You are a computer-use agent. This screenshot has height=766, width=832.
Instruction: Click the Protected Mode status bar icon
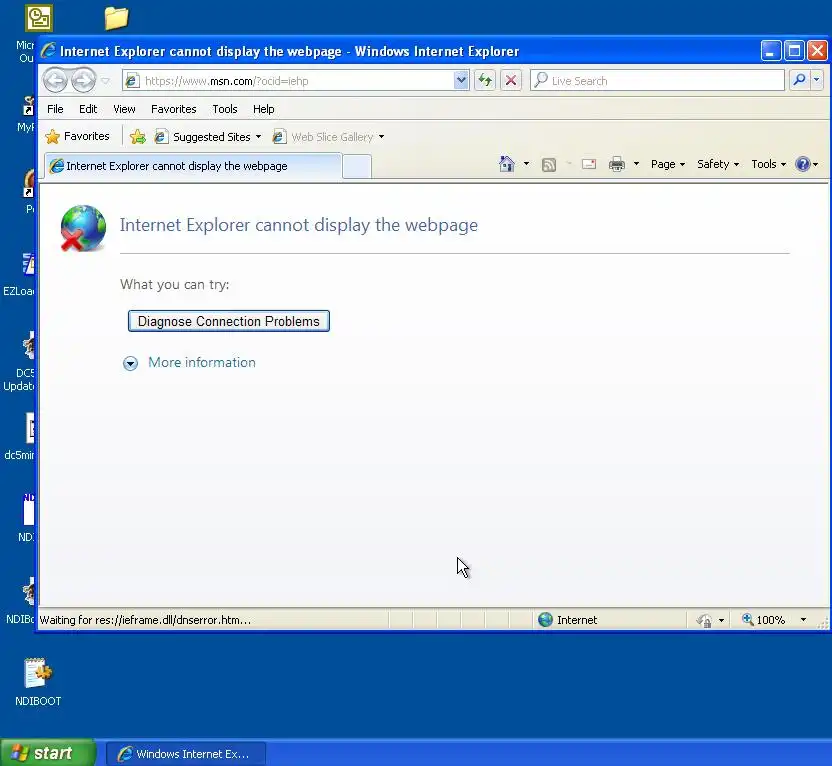click(705, 620)
